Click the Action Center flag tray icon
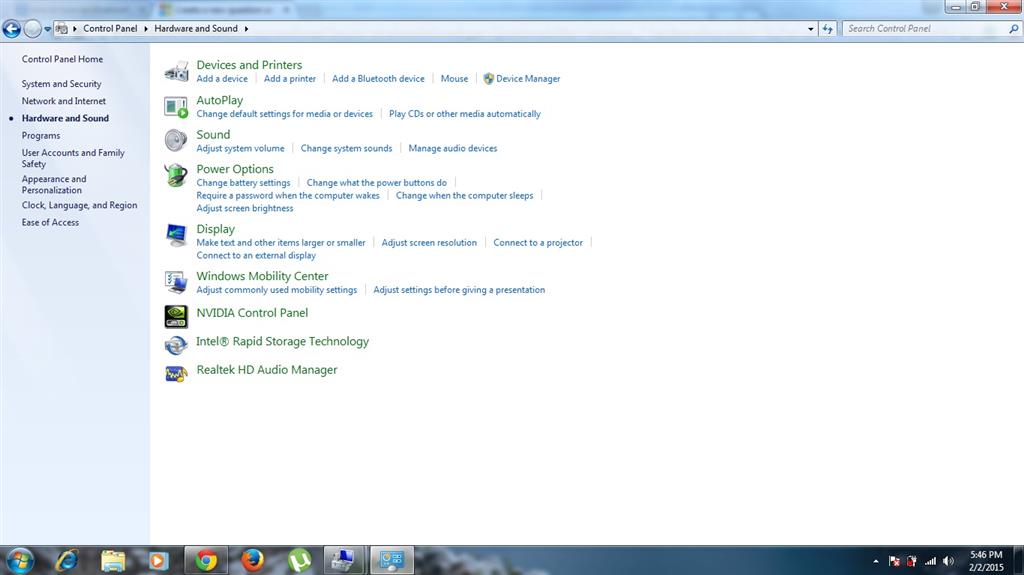Image resolution: width=1024 pixels, height=575 pixels. pyautogui.click(x=894, y=561)
